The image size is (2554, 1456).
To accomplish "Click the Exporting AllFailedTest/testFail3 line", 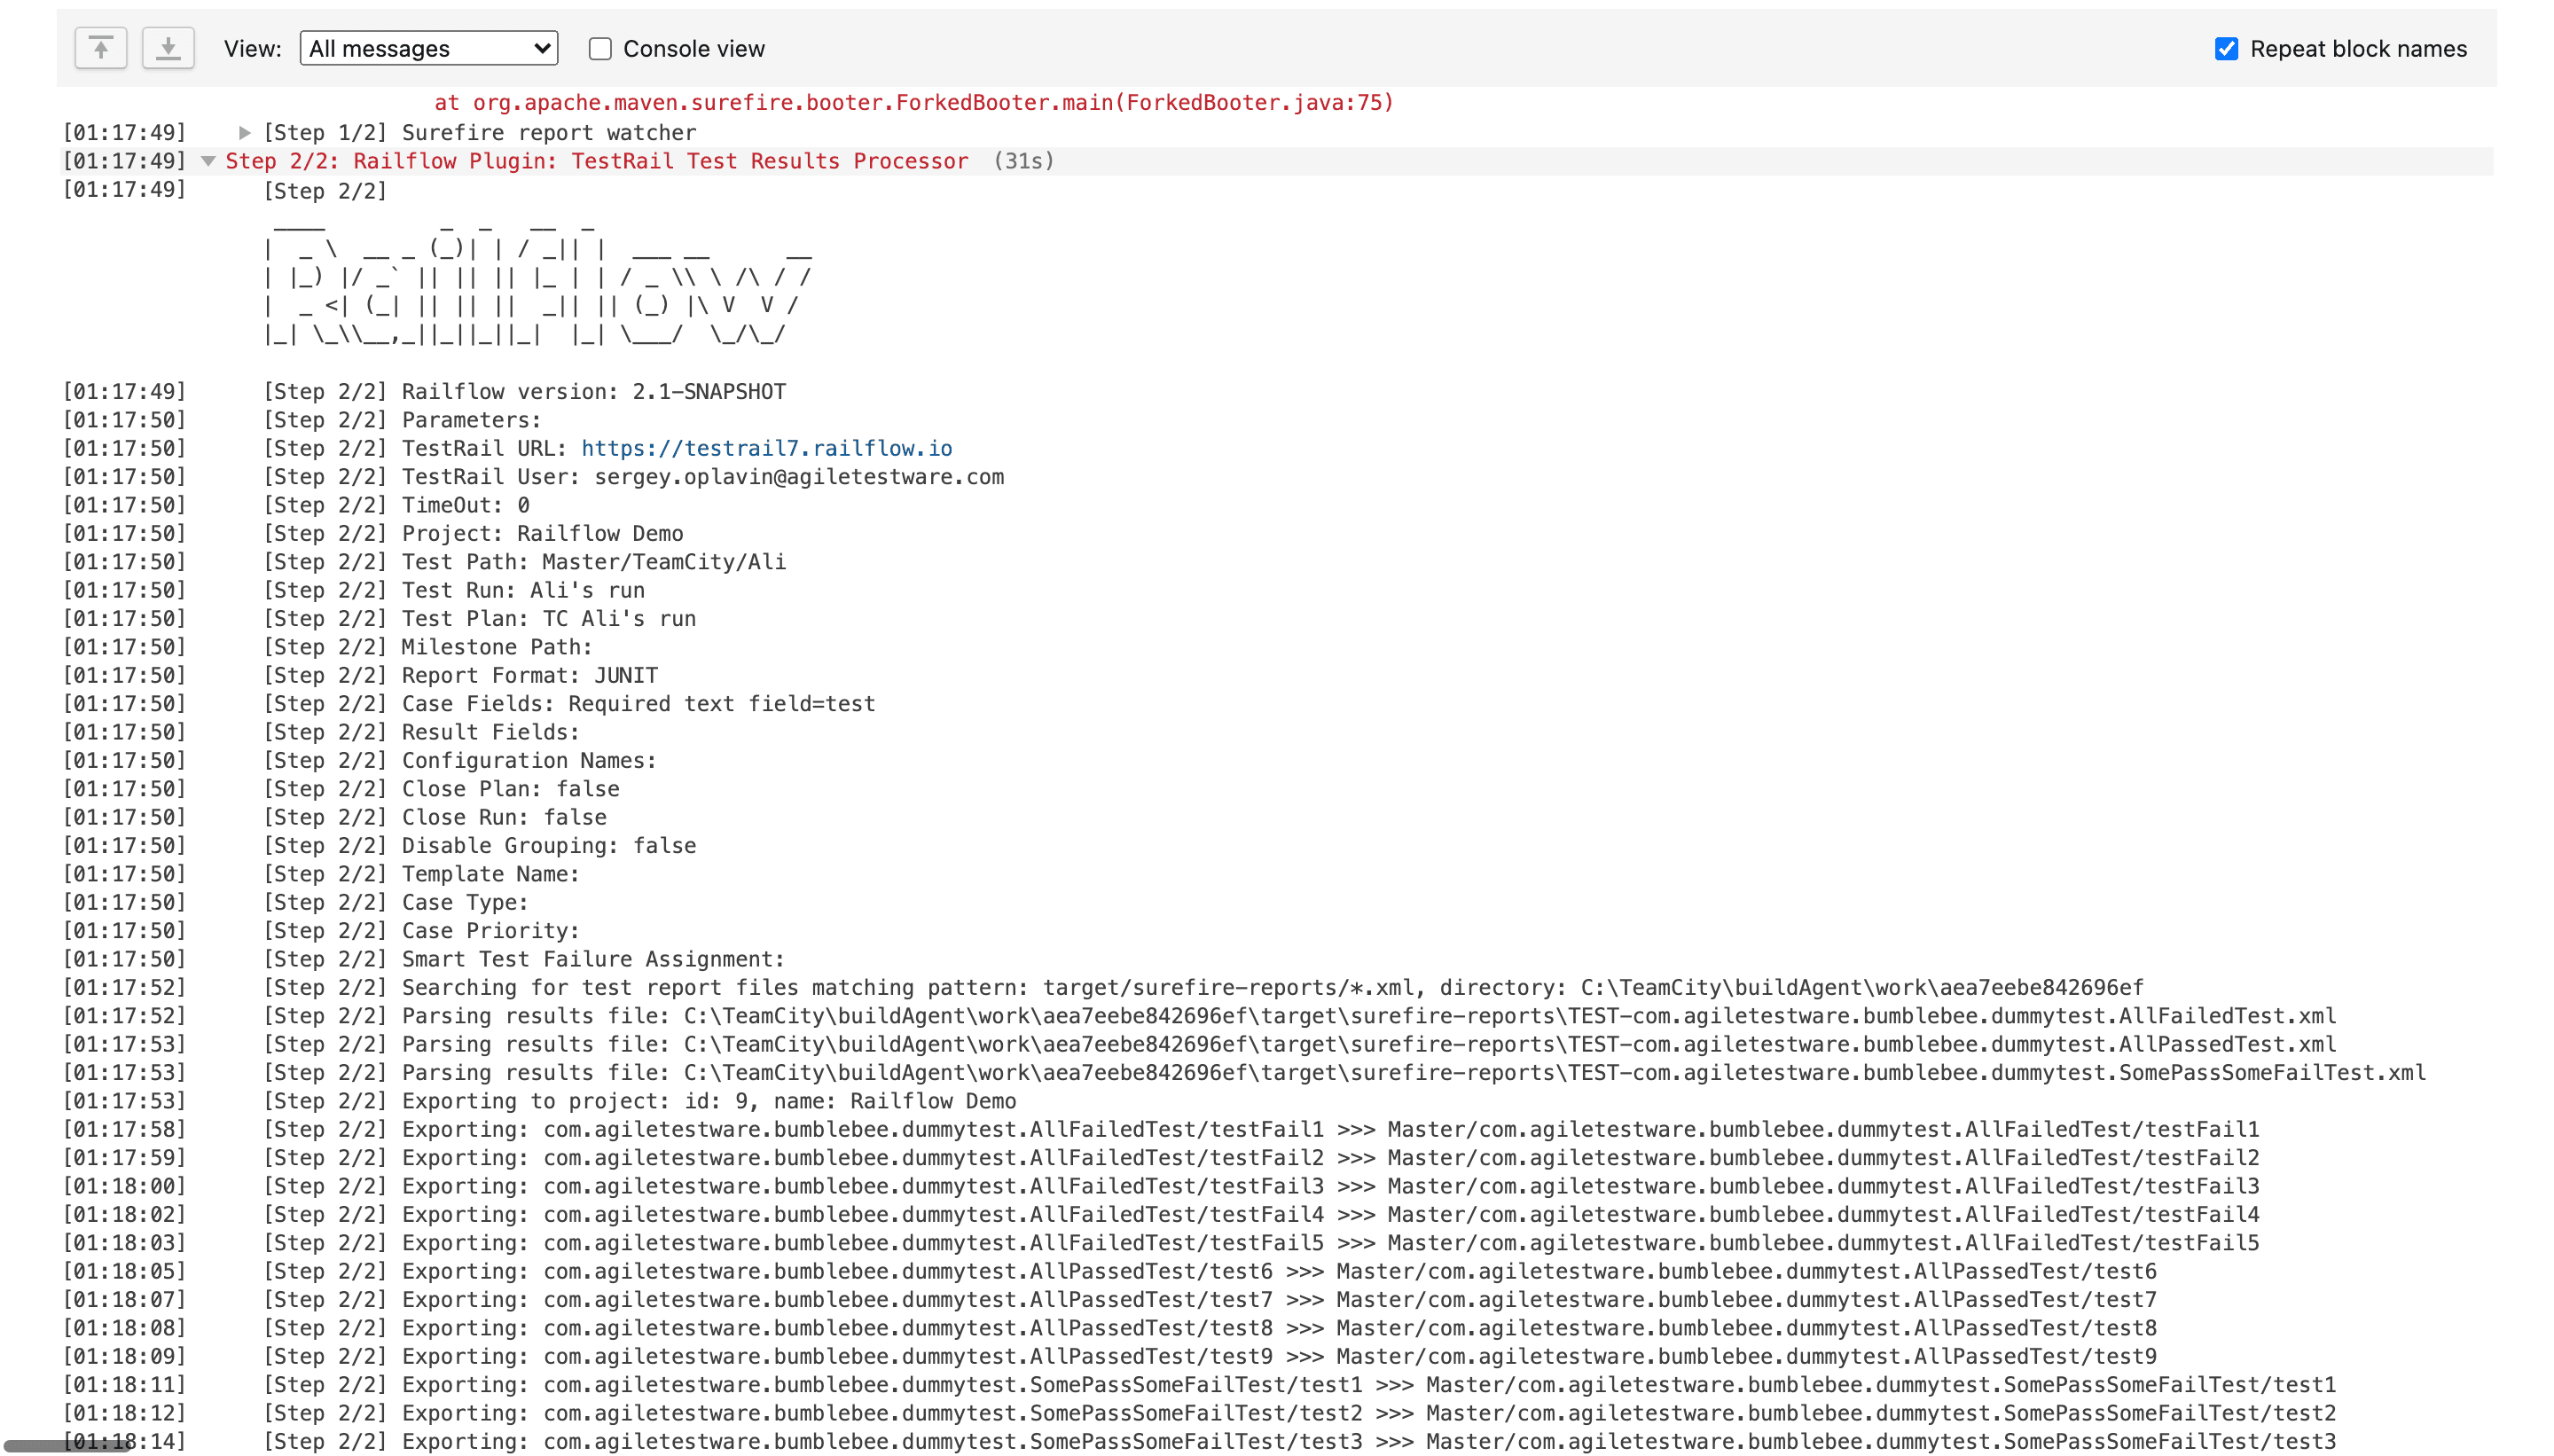I will click(1331, 1186).
